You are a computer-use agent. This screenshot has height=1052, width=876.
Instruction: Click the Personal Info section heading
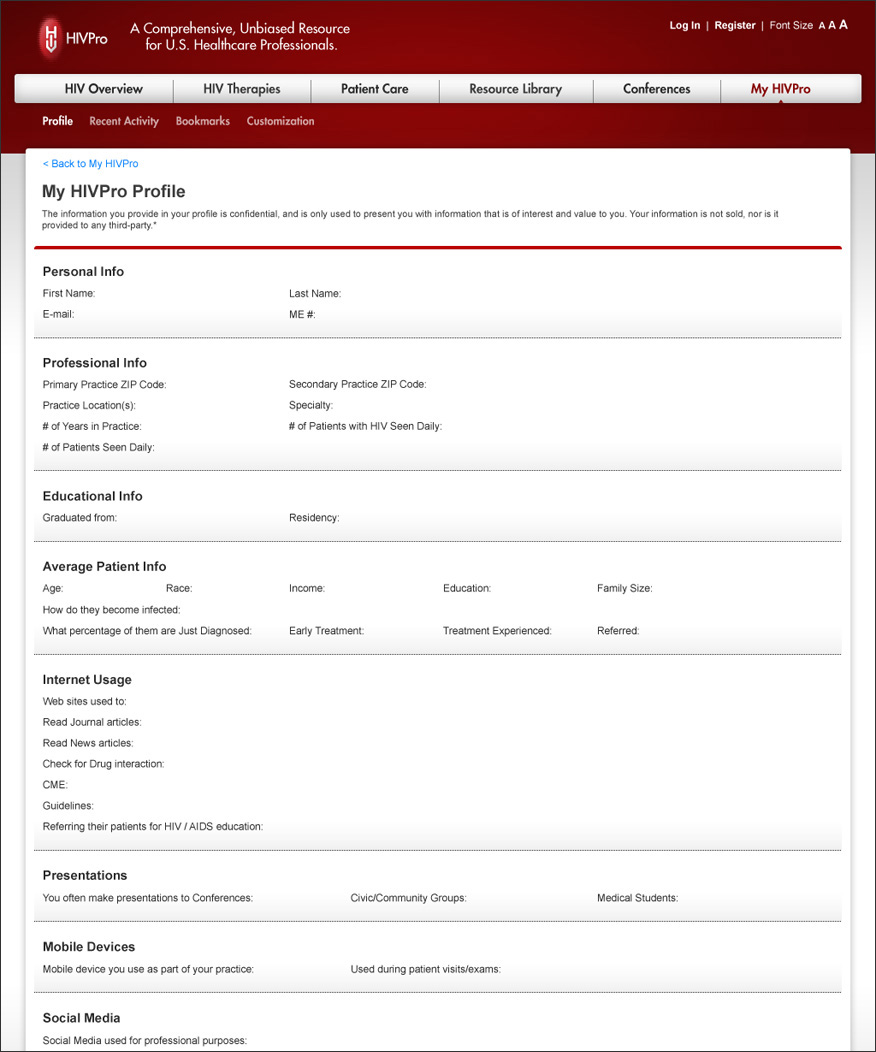coord(83,272)
